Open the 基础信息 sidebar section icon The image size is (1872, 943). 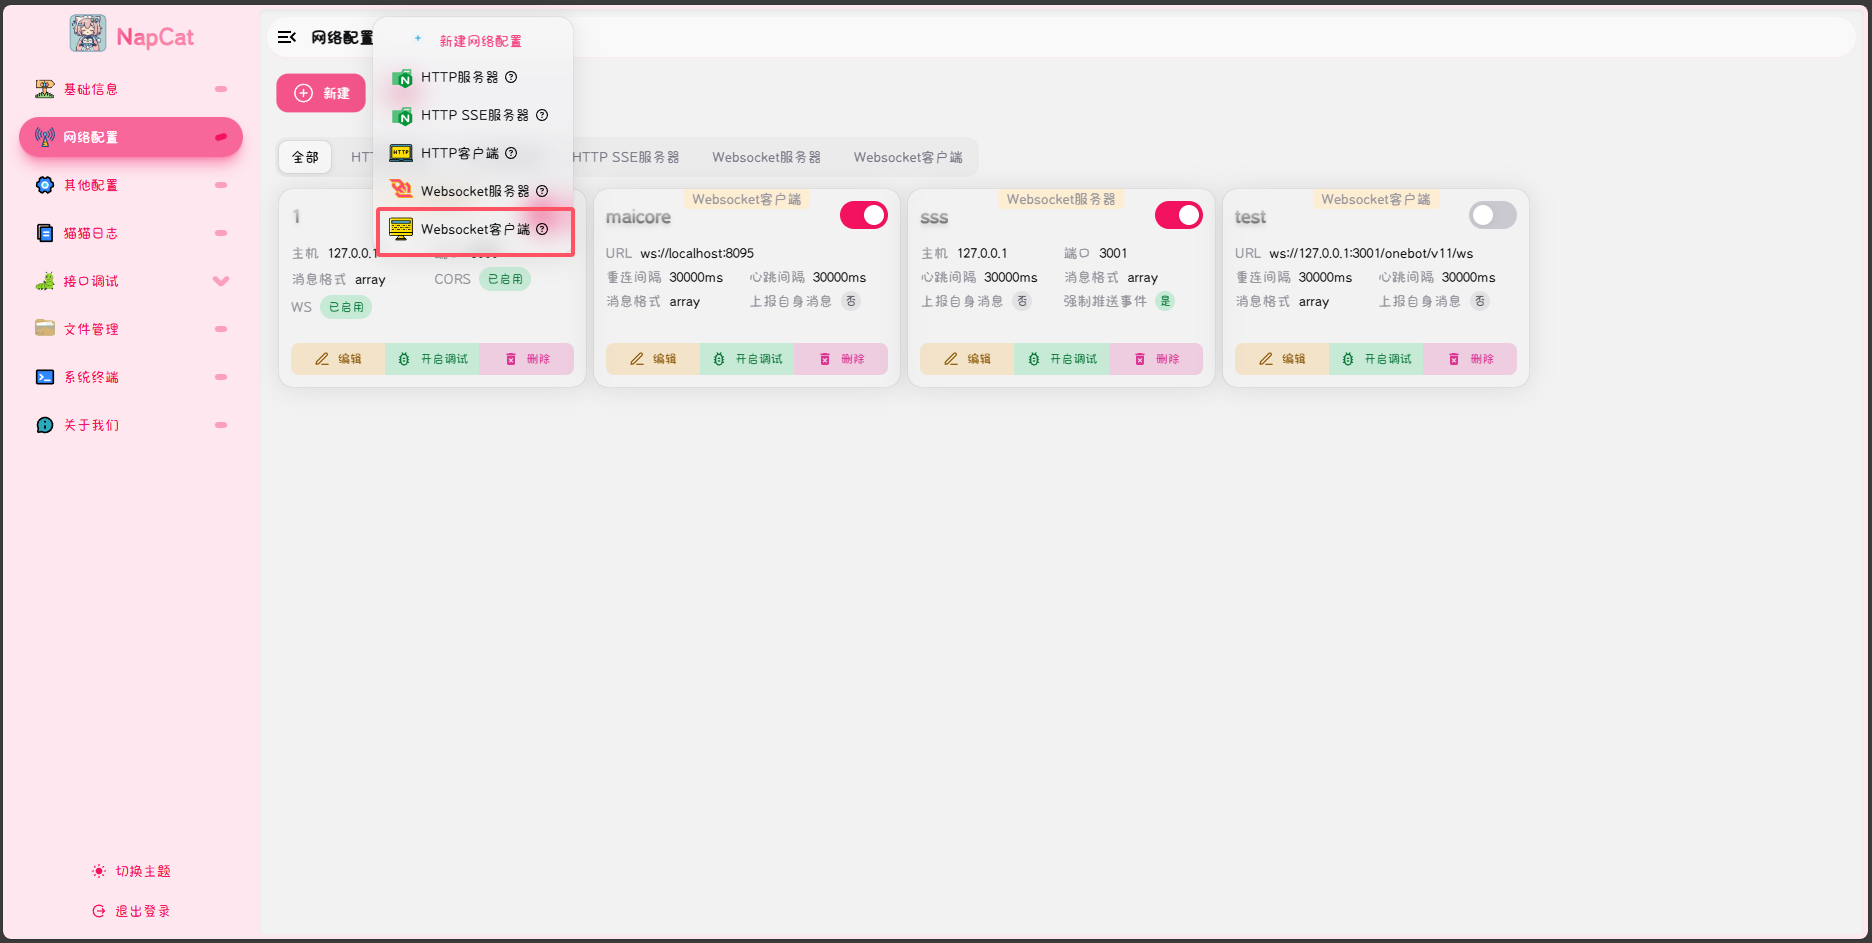pos(45,89)
